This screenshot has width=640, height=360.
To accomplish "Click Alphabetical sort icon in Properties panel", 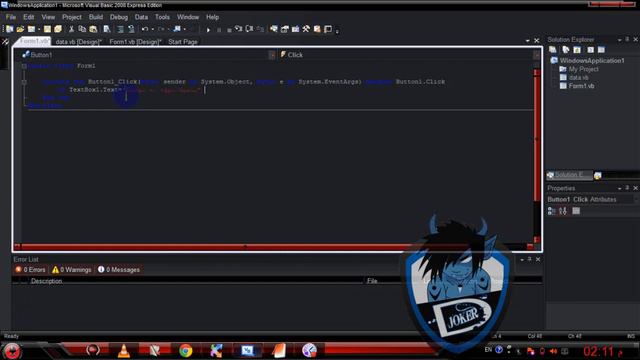I will tap(563, 211).
